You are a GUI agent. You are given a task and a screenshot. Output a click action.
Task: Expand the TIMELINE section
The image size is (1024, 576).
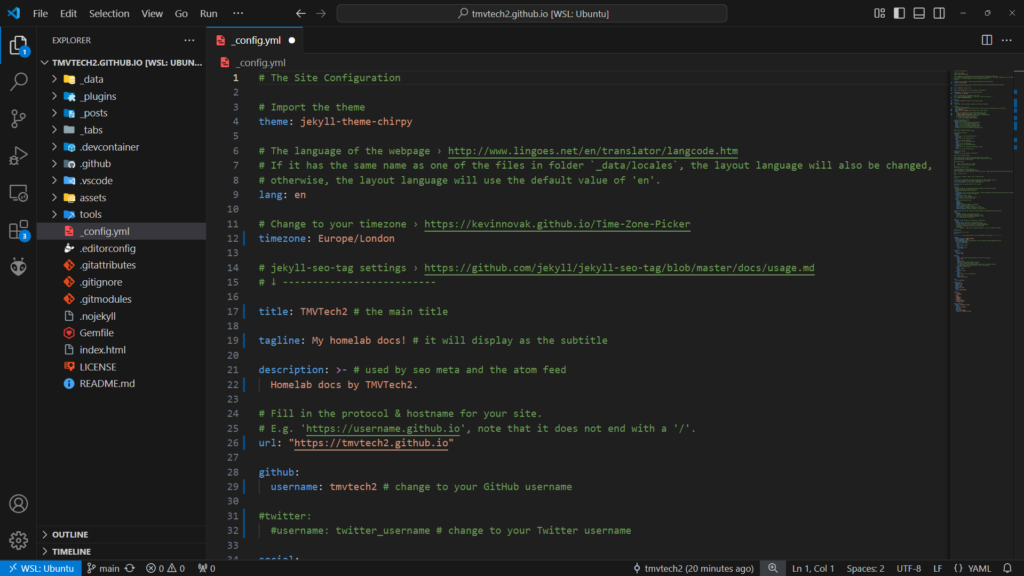[x=121, y=551]
